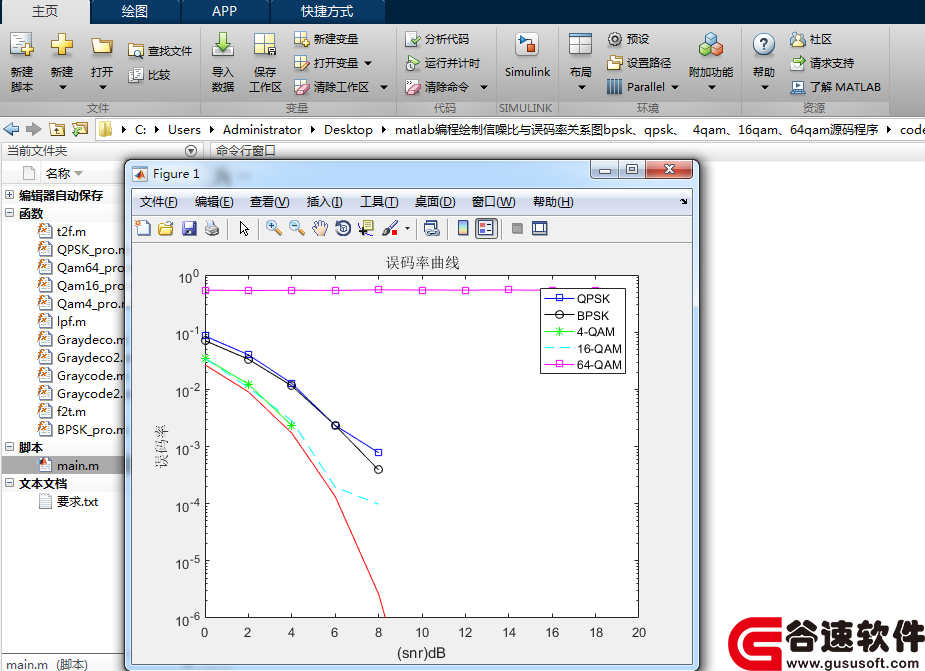Click the Add-Ons (附加功能) button
The image size is (925, 671).
point(711,62)
